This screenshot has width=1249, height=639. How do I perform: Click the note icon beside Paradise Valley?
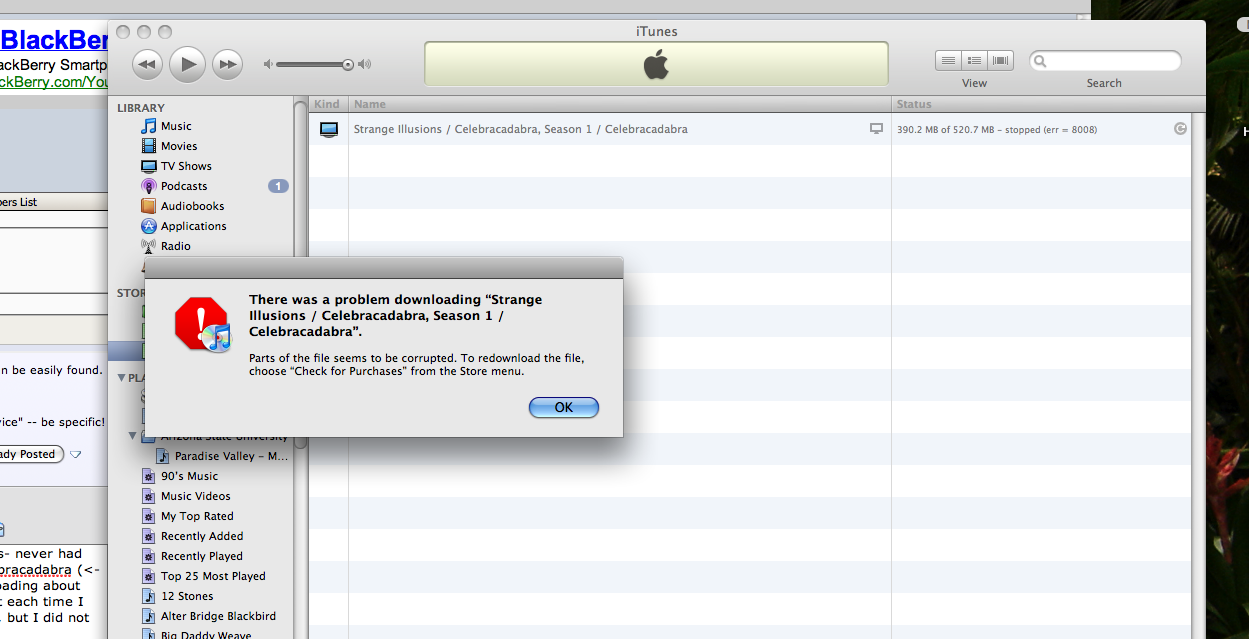pyautogui.click(x=164, y=456)
